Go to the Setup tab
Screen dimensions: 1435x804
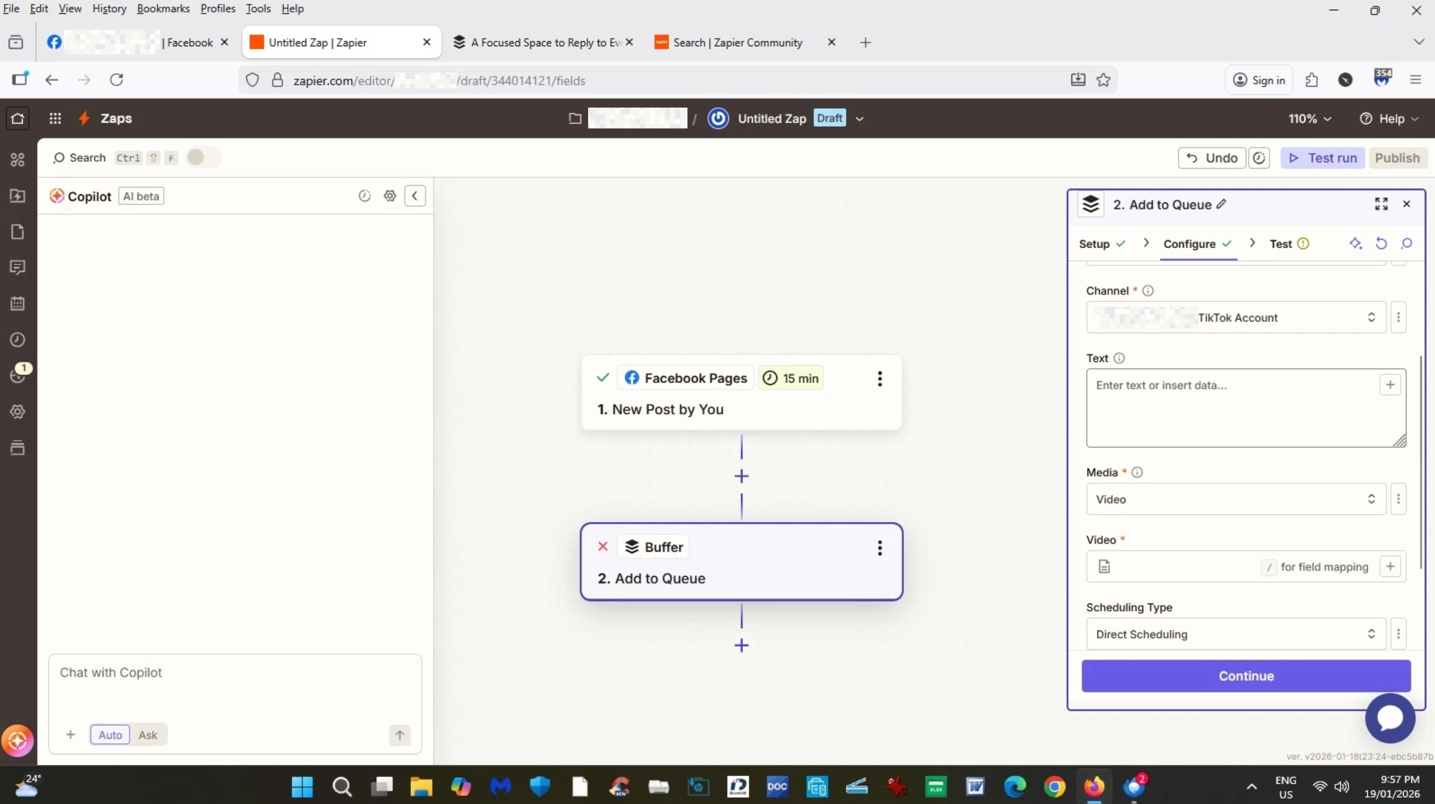1094,244
